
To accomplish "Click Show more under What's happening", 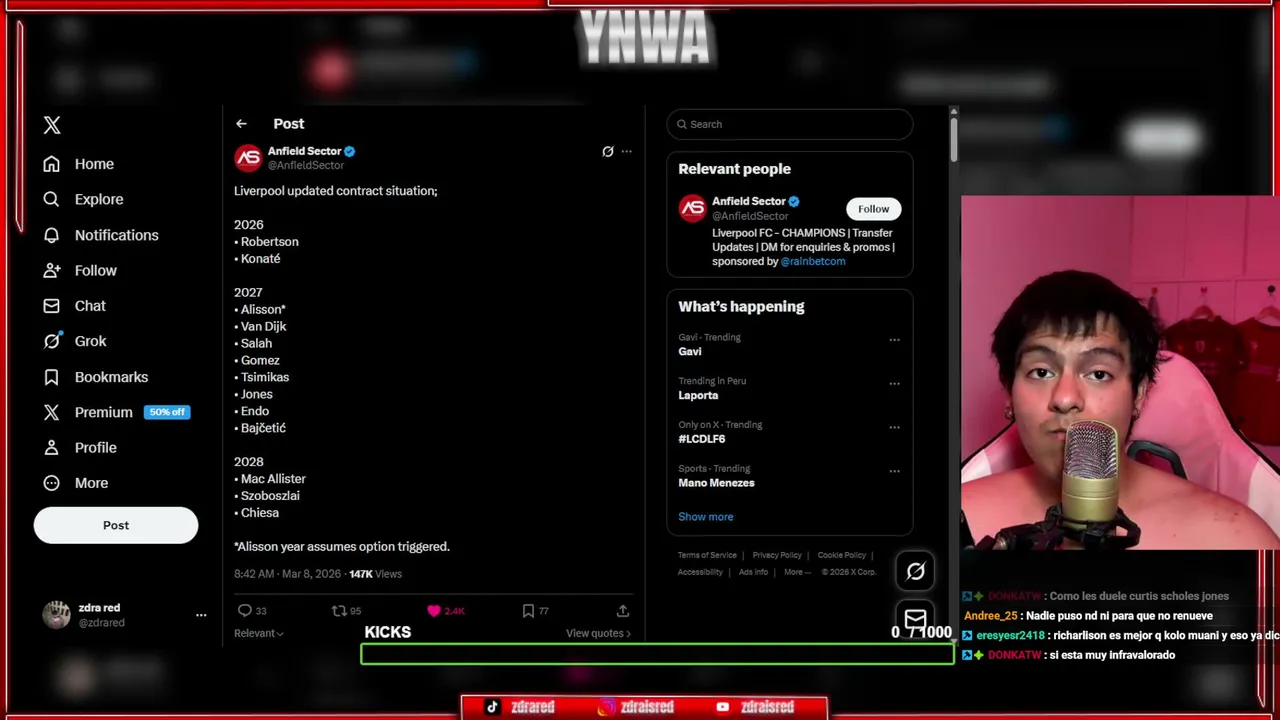I will point(706,517).
